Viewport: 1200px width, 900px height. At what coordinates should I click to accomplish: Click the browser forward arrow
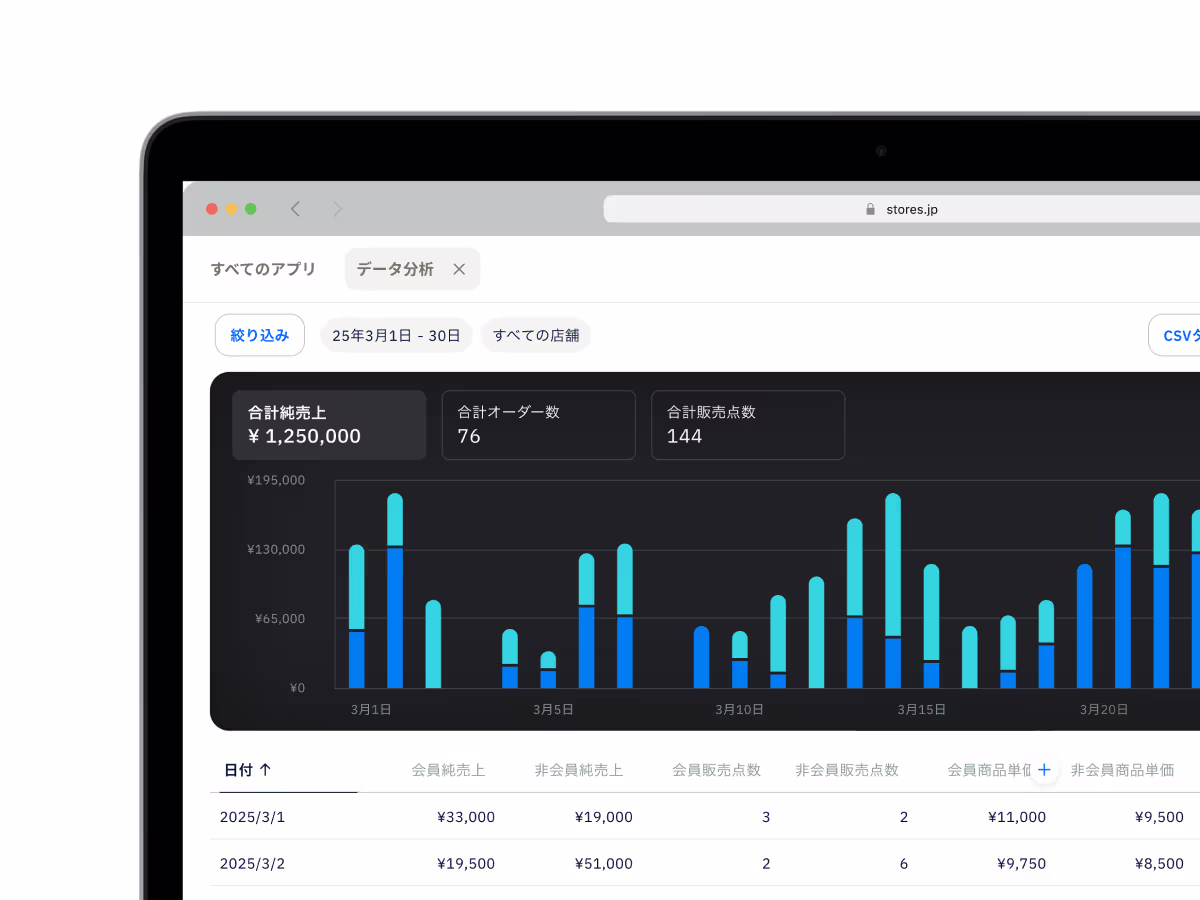[338, 209]
